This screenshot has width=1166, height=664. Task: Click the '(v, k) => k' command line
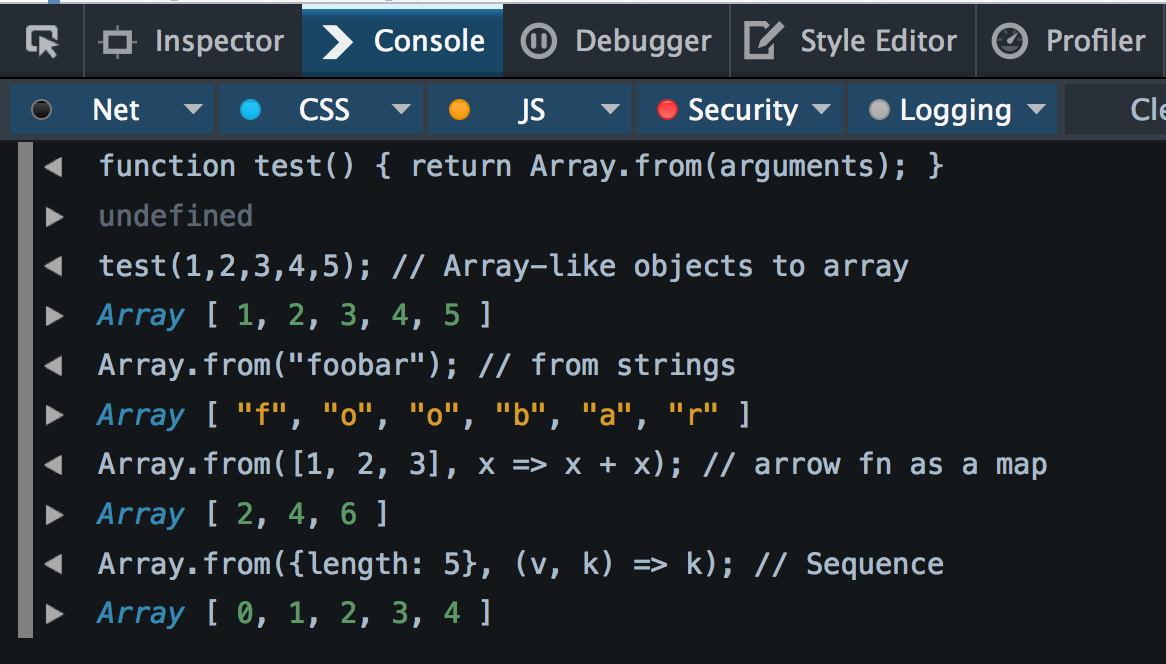tap(521, 564)
